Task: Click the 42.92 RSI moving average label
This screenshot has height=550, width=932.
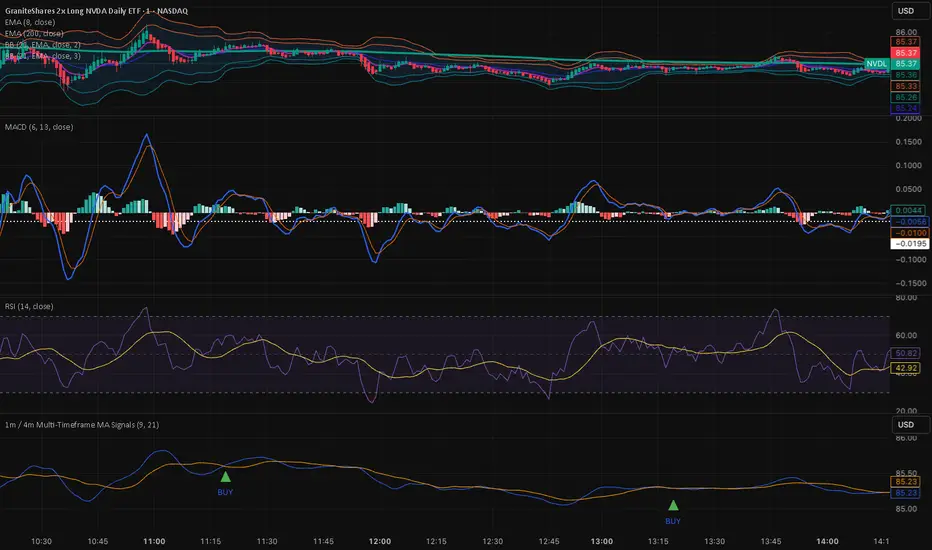Action: click(x=906, y=368)
